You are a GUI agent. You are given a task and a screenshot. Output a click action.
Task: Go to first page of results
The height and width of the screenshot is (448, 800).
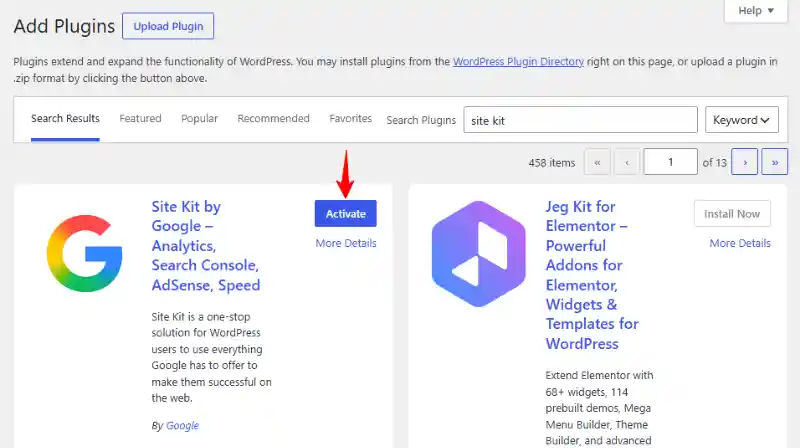[x=597, y=162]
